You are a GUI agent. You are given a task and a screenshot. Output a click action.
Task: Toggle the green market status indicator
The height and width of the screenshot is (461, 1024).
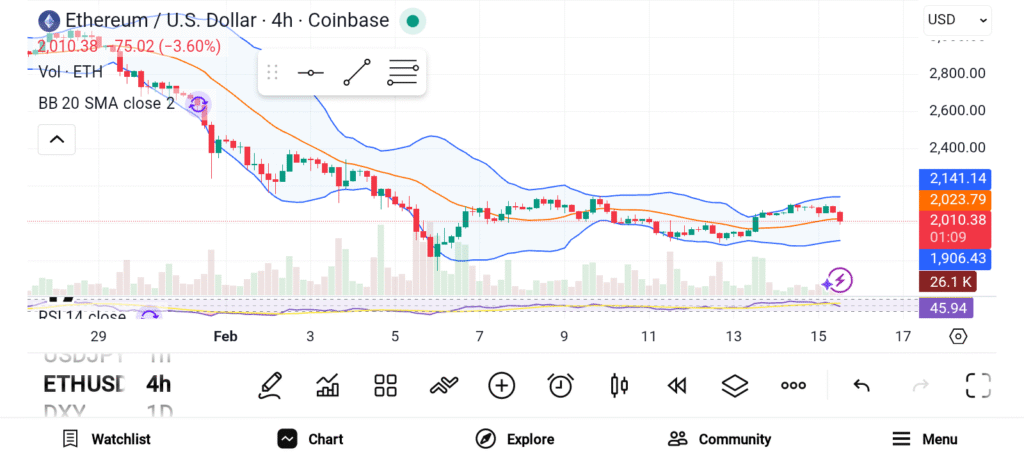tap(412, 20)
